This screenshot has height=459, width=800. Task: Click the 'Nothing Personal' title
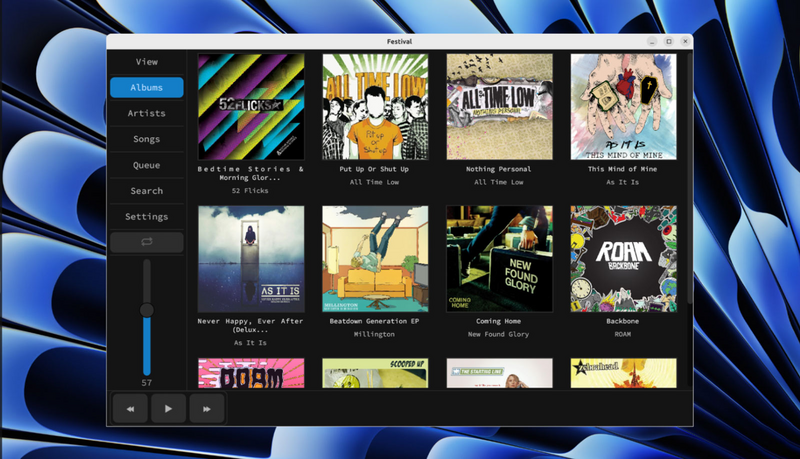(498, 169)
